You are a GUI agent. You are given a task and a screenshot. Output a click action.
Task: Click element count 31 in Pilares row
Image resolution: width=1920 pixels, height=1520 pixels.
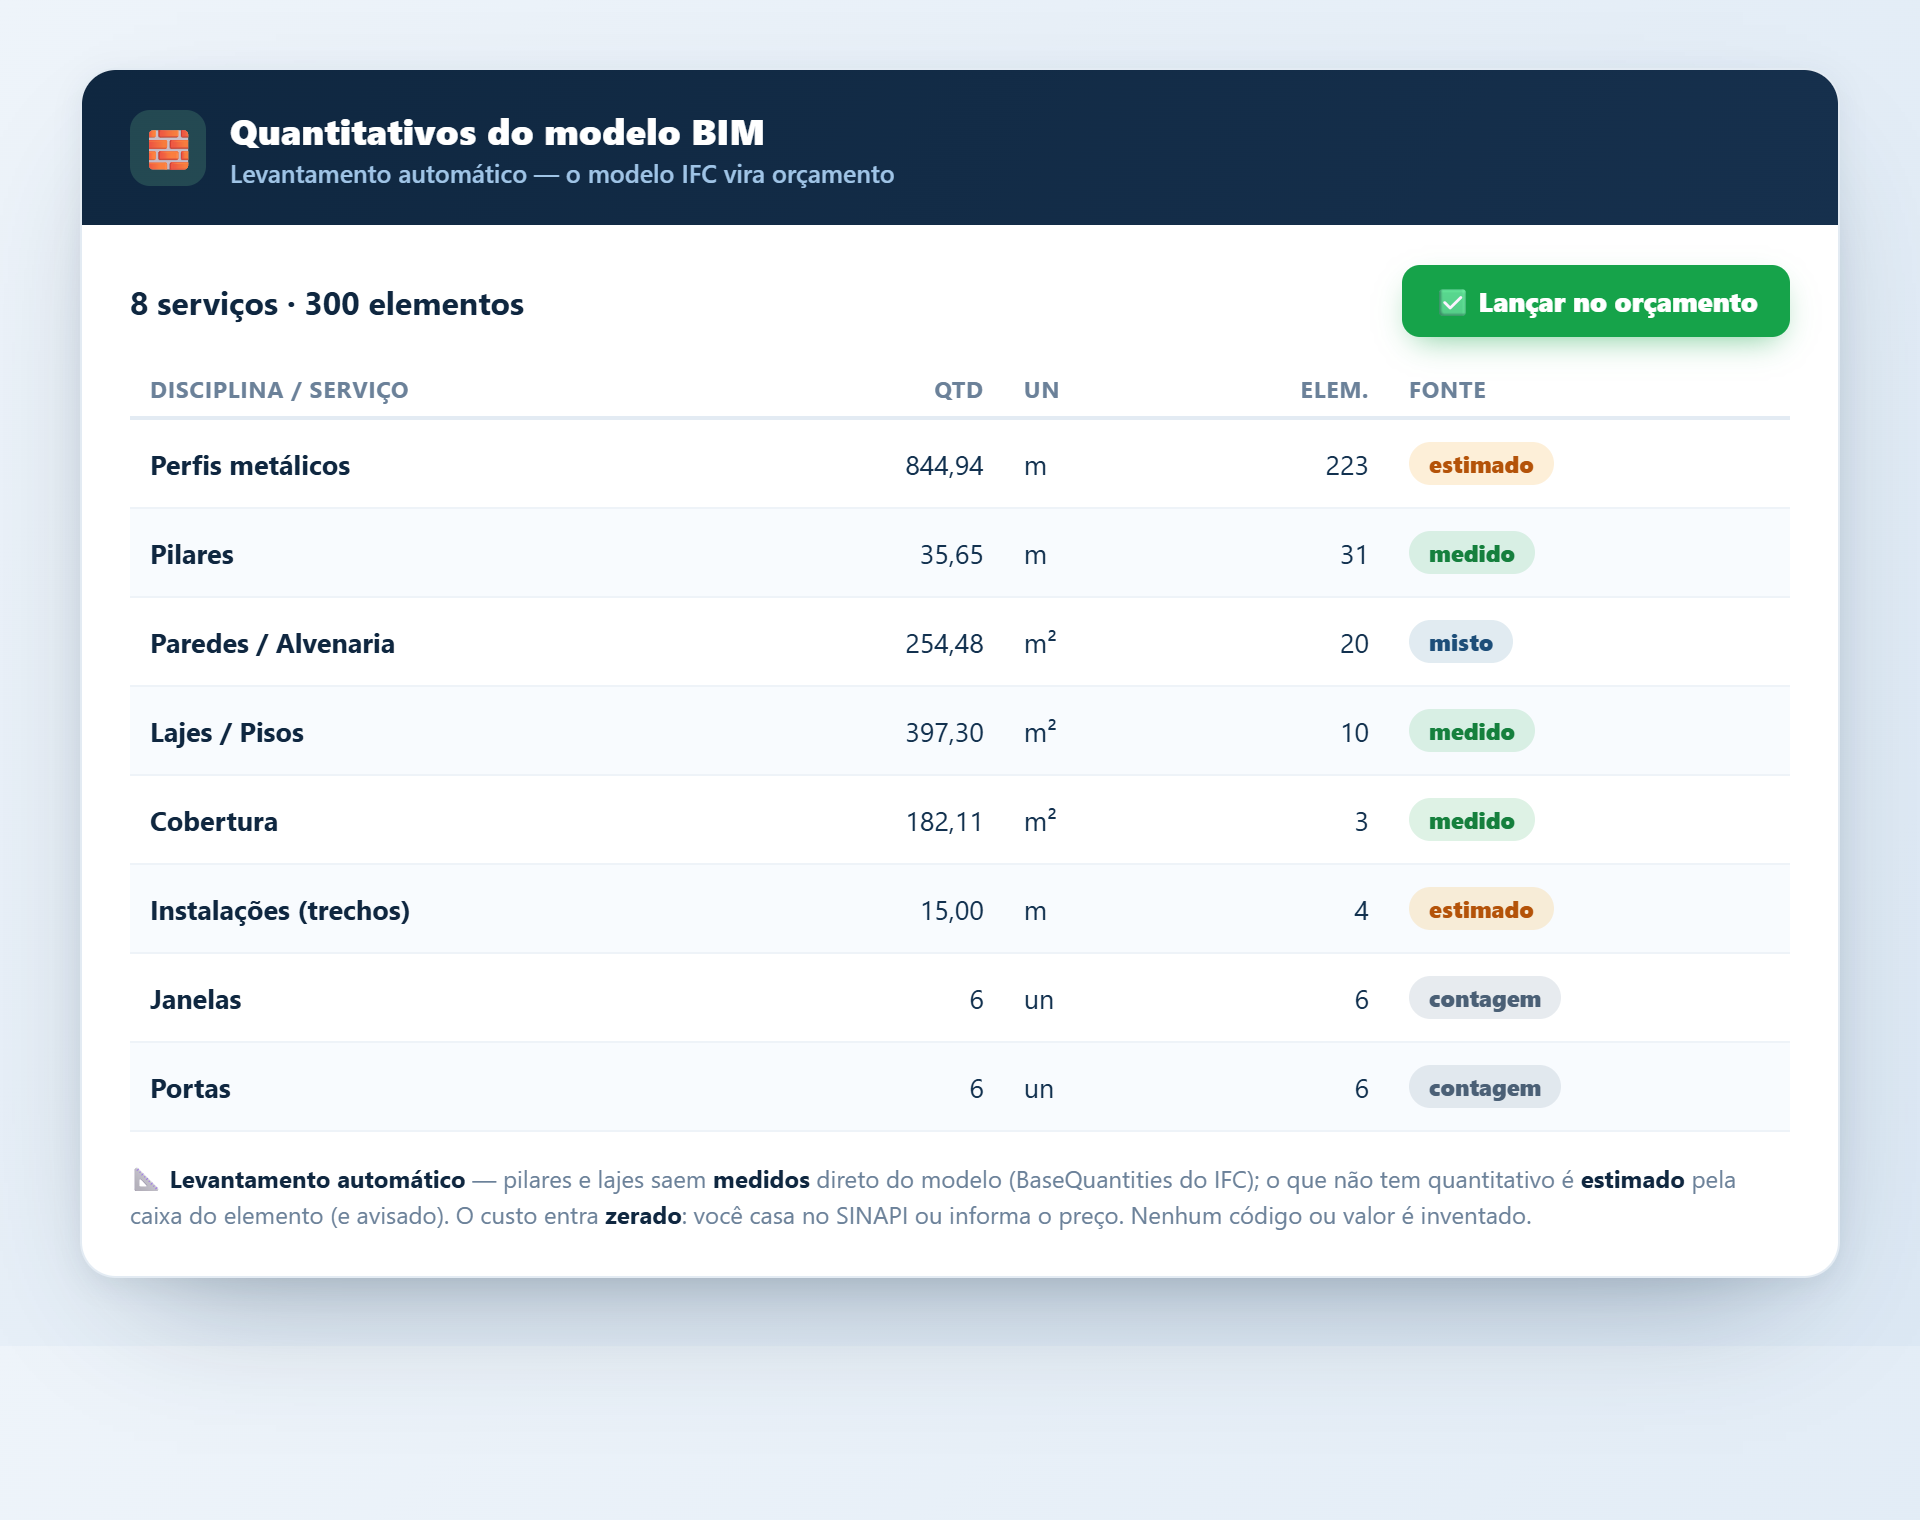coord(1354,555)
